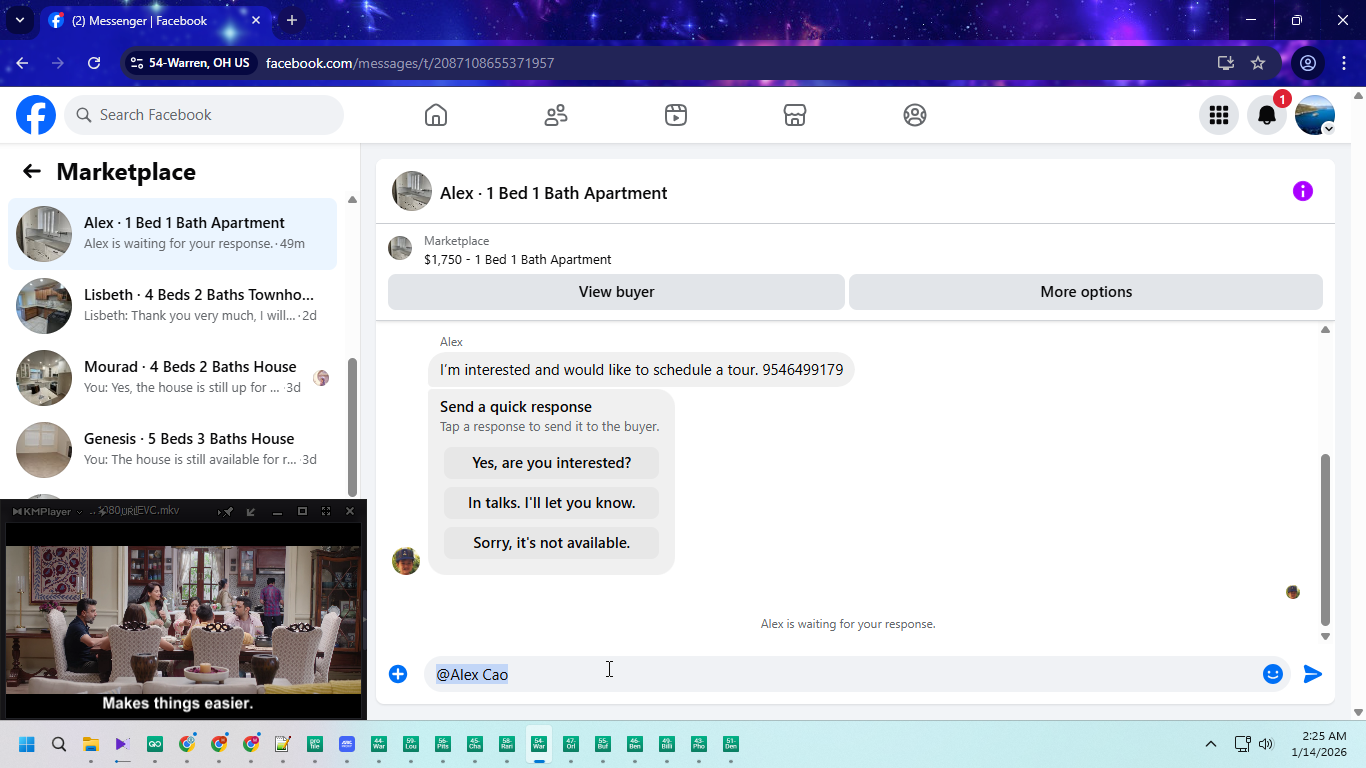Click the address bar URL
This screenshot has width=1366, height=768.
click(410, 63)
